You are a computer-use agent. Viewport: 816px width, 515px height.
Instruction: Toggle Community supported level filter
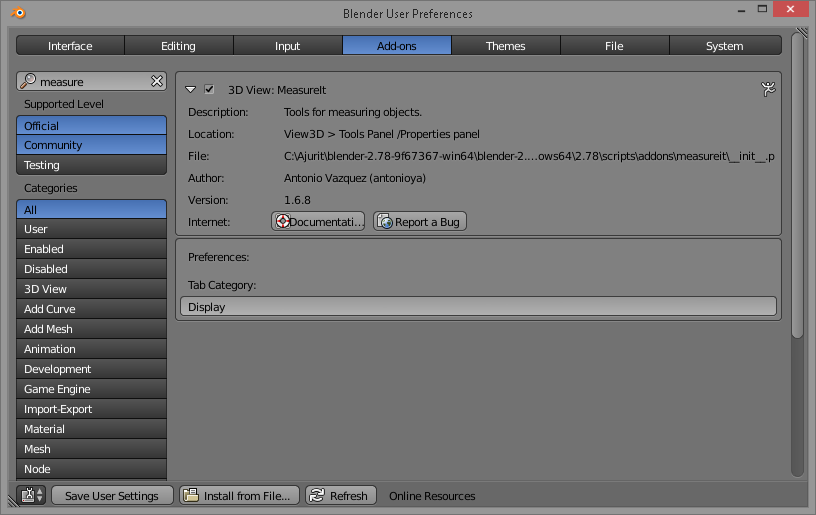(92, 145)
